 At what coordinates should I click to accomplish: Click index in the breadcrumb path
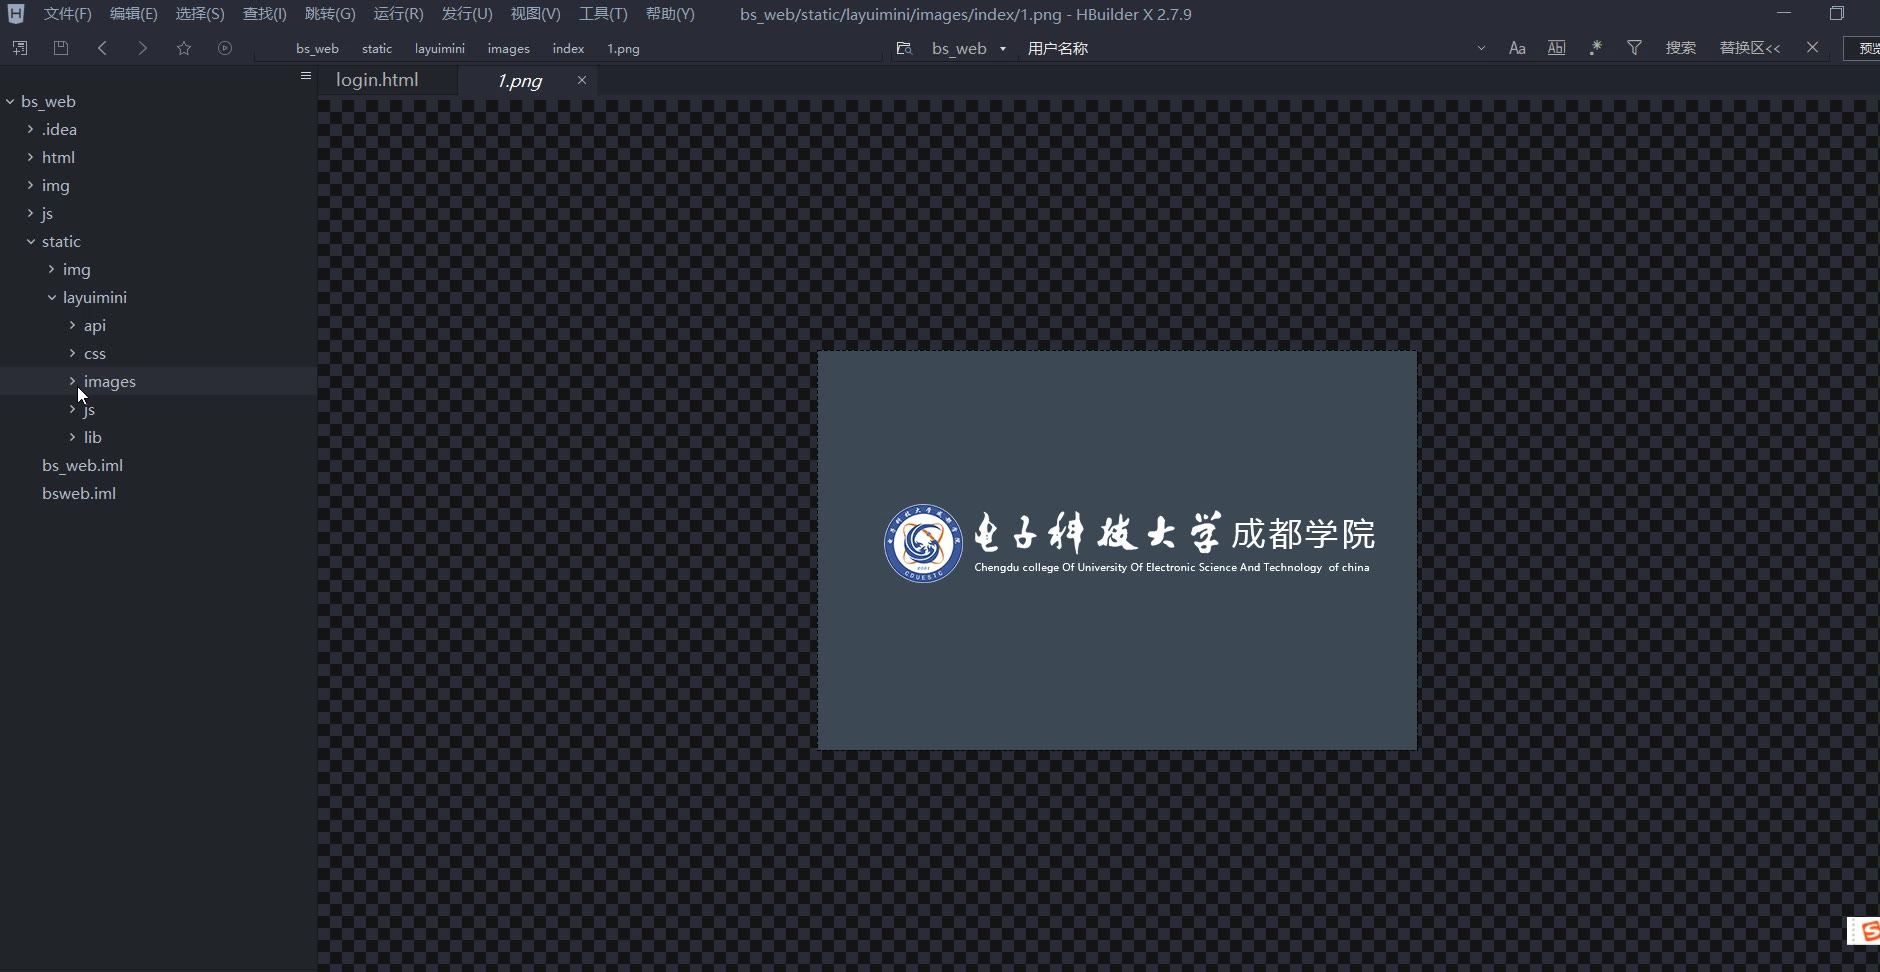(568, 48)
